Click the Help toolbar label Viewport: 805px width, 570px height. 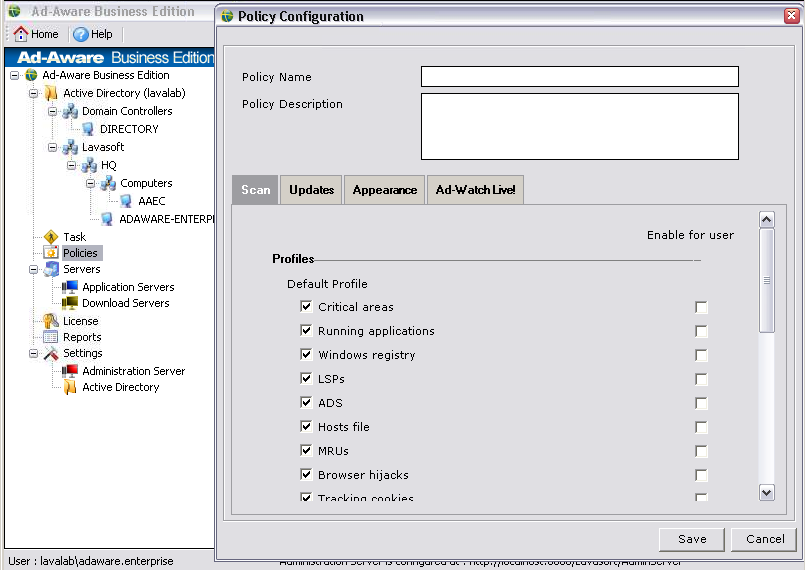coord(102,34)
